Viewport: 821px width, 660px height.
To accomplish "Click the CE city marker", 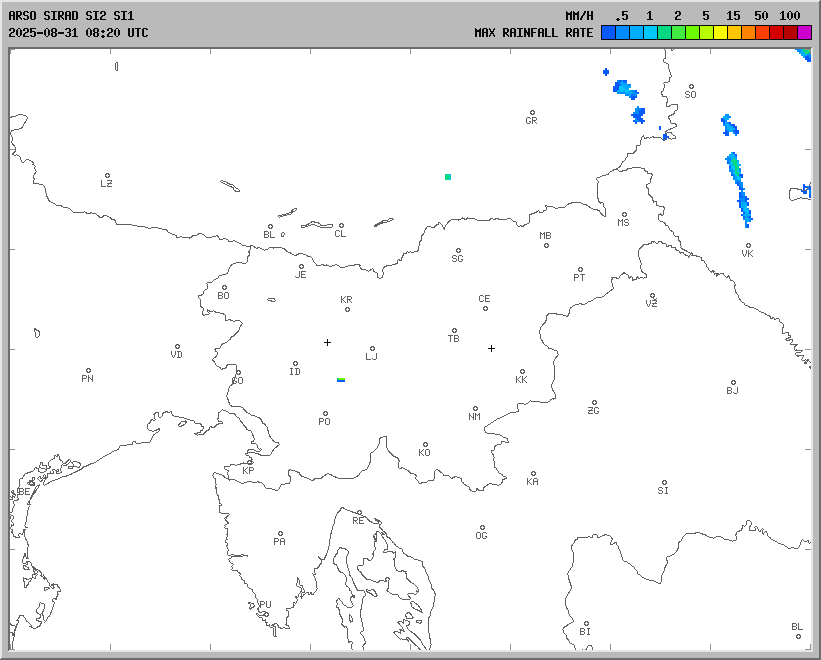I will 485,307.
